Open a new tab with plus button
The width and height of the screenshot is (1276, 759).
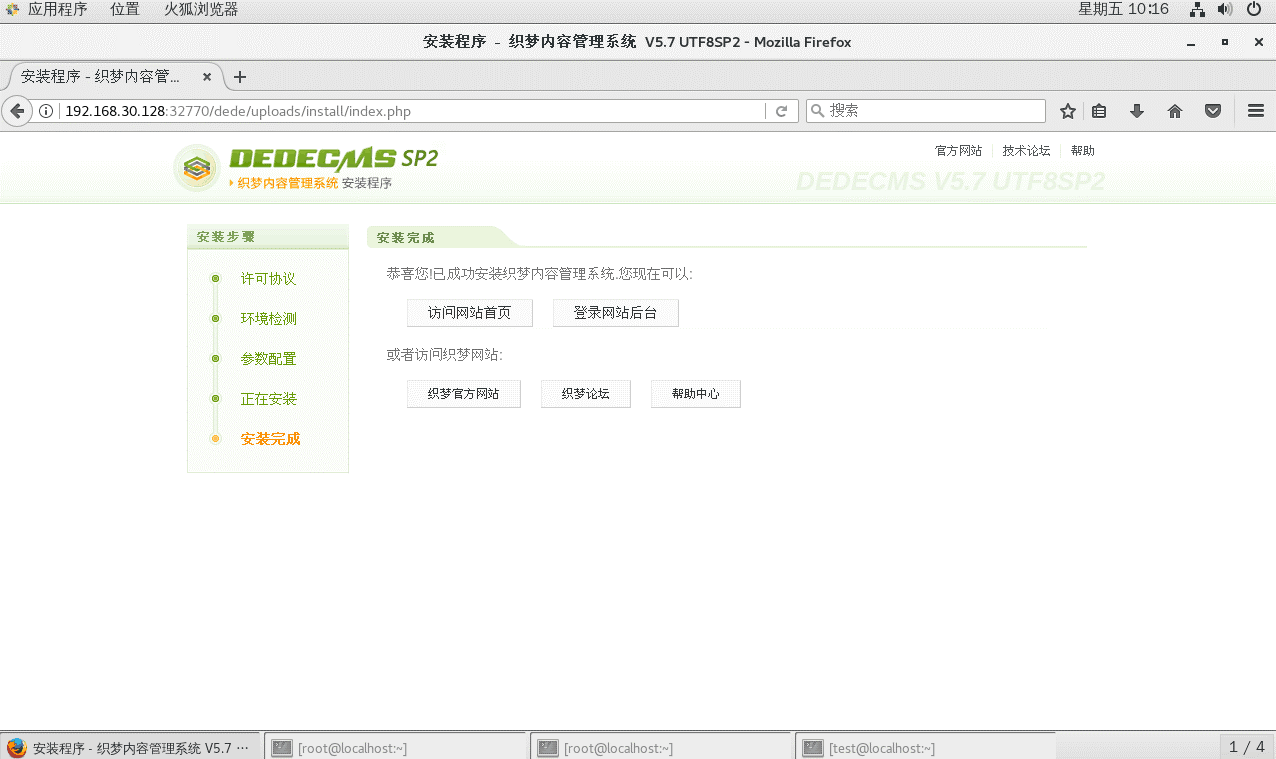(x=240, y=77)
